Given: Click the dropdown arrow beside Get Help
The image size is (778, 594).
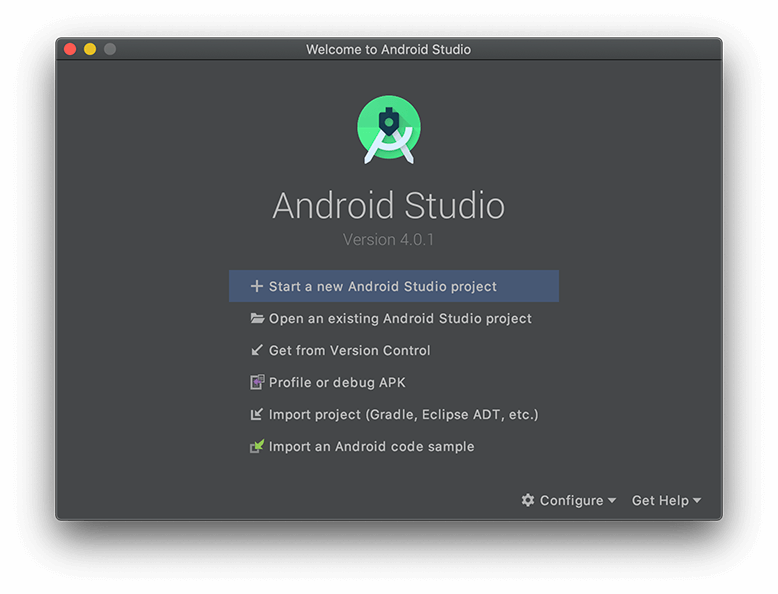Looking at the screenshot, I should [697, 501].
